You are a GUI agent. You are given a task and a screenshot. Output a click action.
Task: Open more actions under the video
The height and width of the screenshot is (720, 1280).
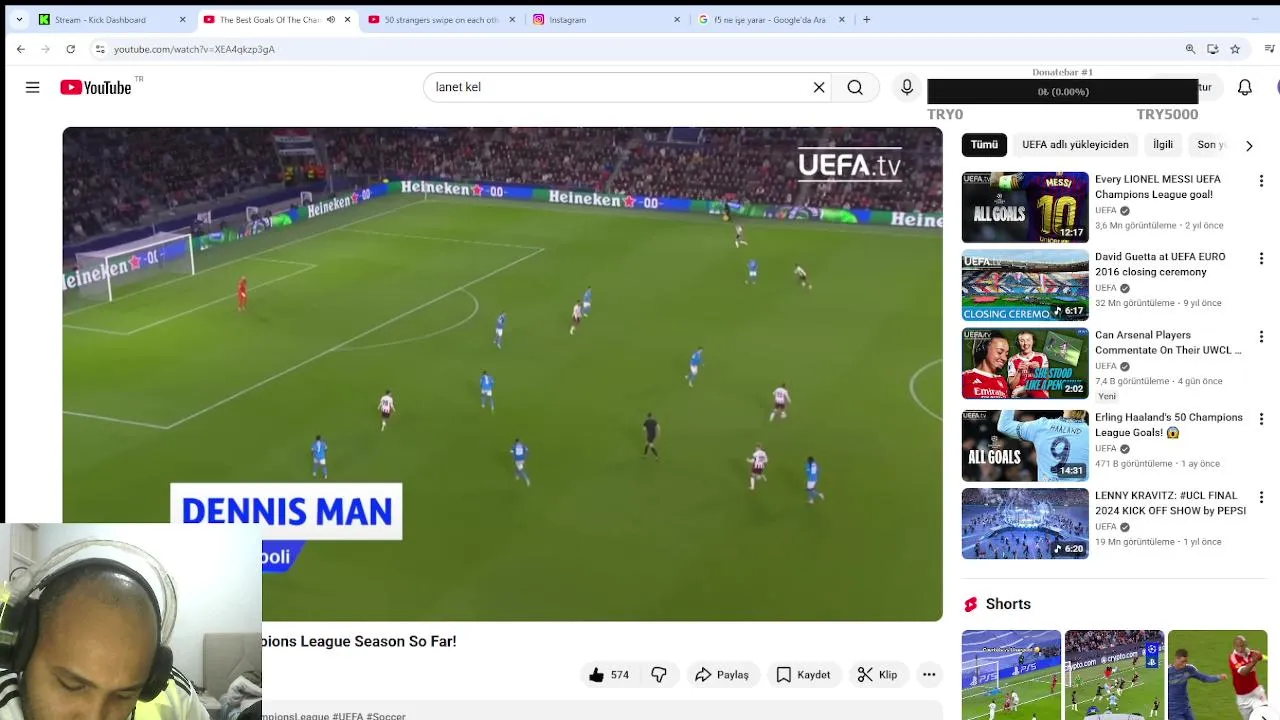tap(929, 675)
